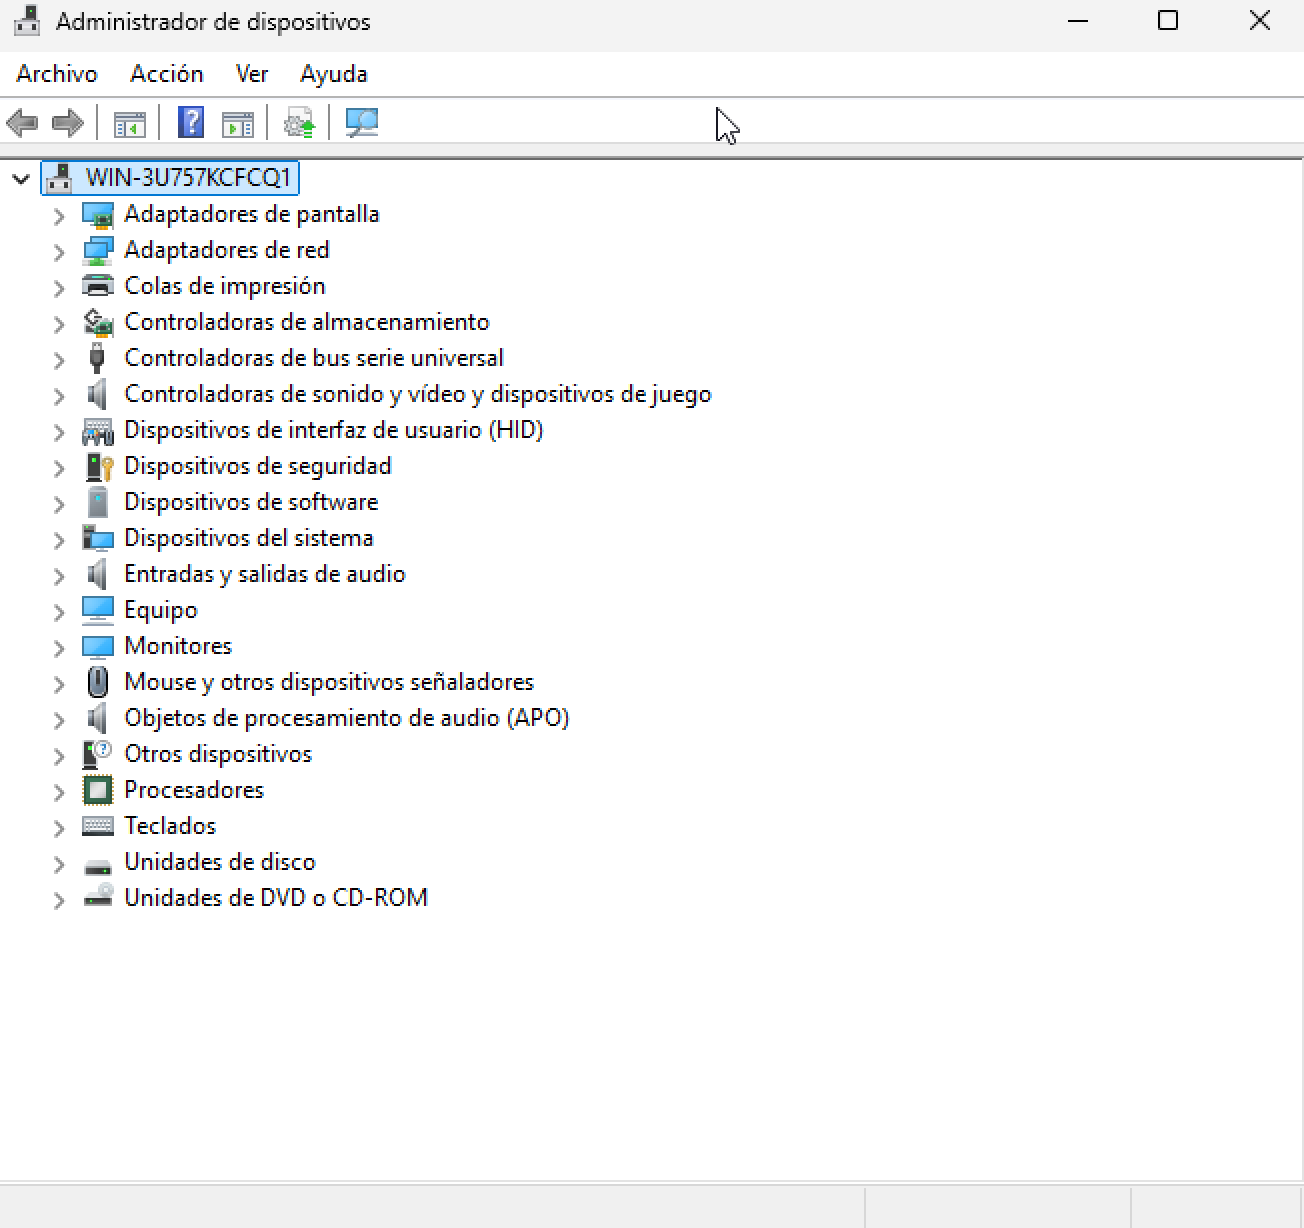1304x1228 pixels.
Task: Select the Controladoras de bus serie universal label
Action: click(314, 358)
